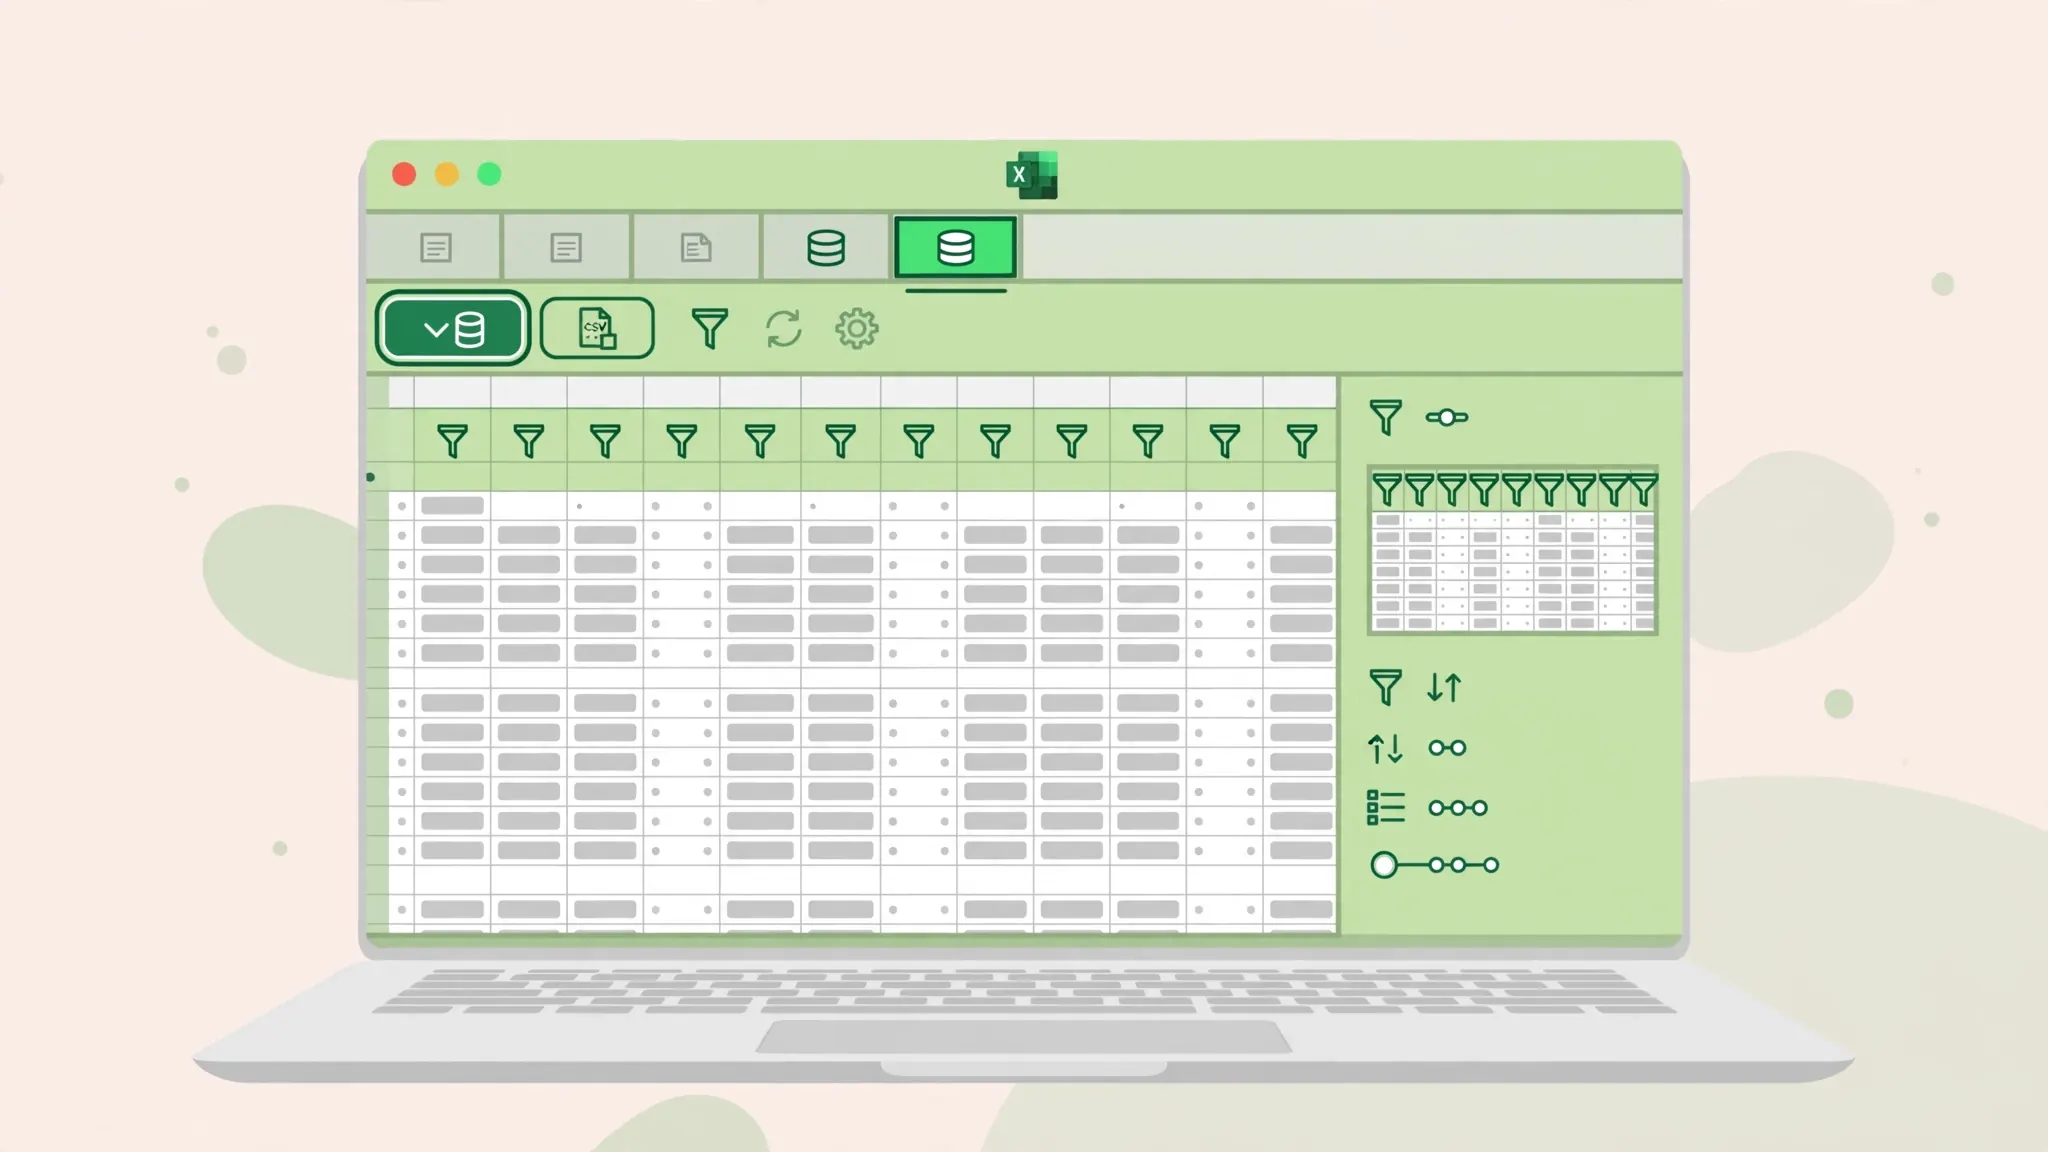
Task: Refresh data with the circular arrows icon
Action: click(783, 328)
